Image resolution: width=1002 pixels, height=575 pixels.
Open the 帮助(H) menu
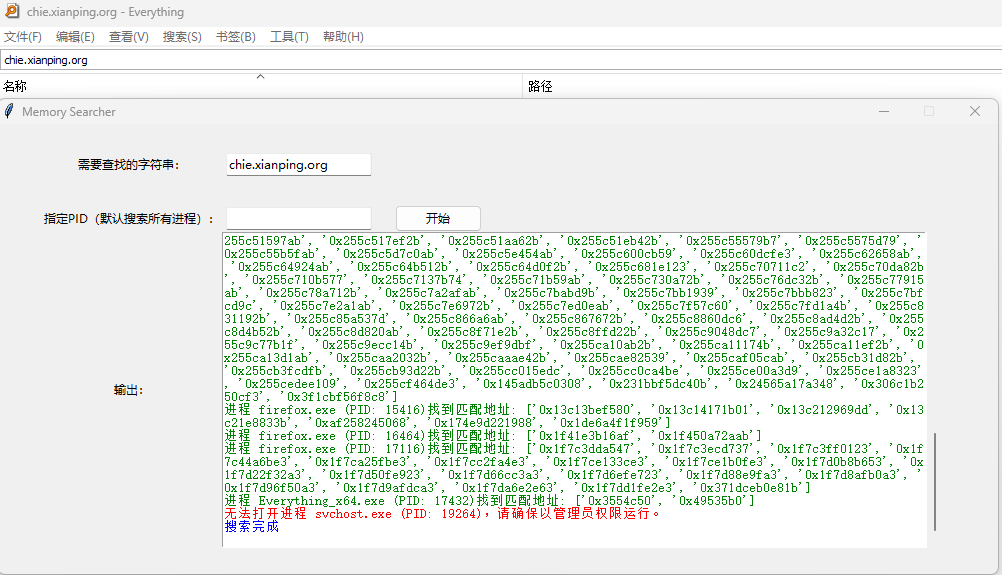click(343, 37)
